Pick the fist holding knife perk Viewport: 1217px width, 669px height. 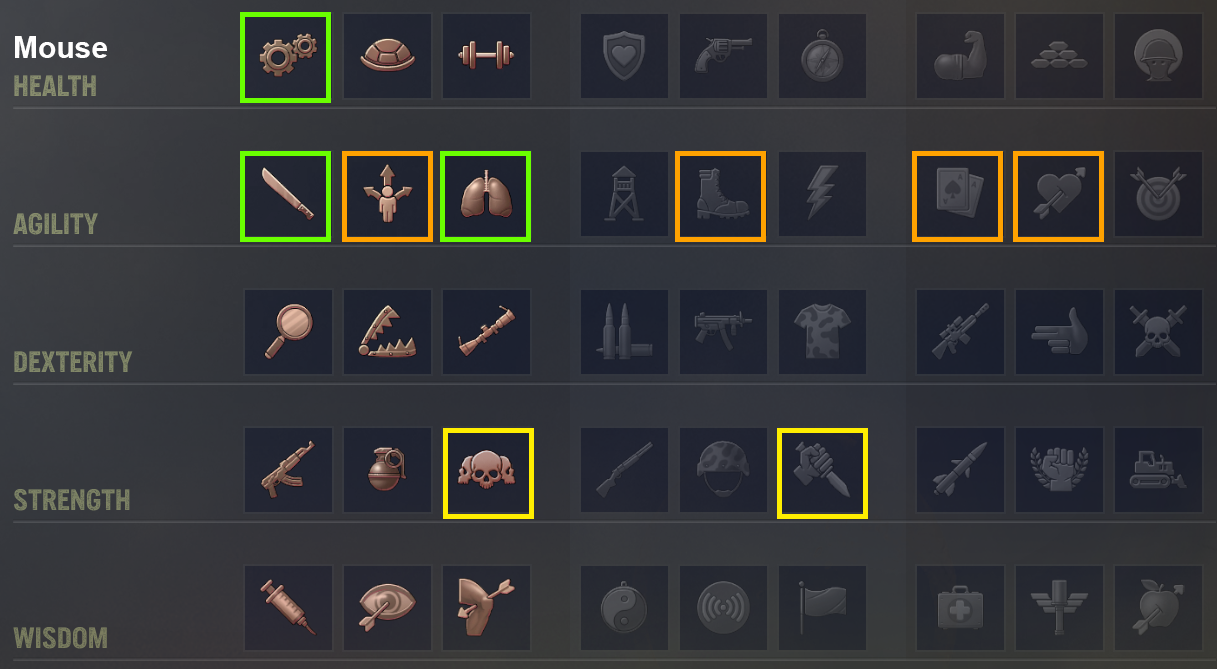point(822,473)
